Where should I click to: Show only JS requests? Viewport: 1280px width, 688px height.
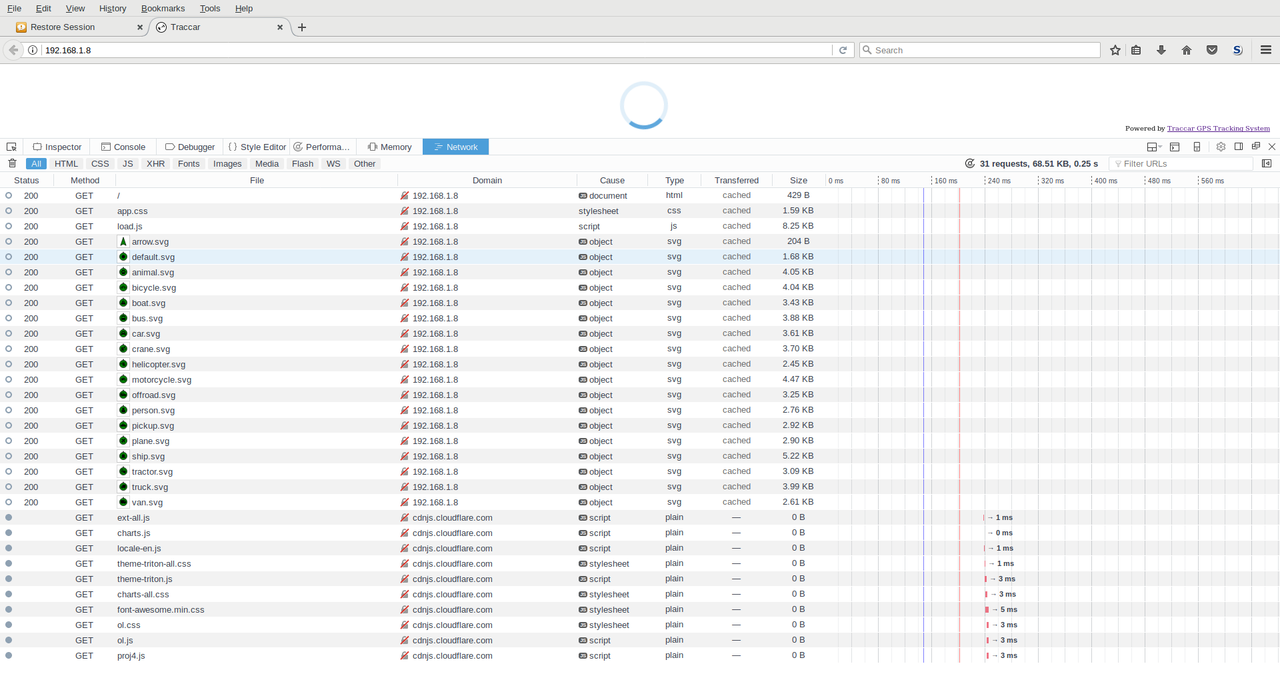pyautogui.click(x=127, y=164)
